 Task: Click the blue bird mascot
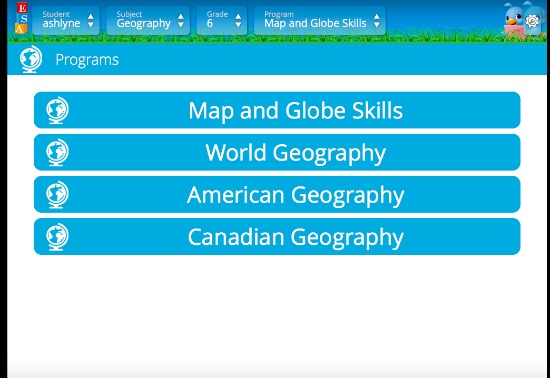coord(513,20)
